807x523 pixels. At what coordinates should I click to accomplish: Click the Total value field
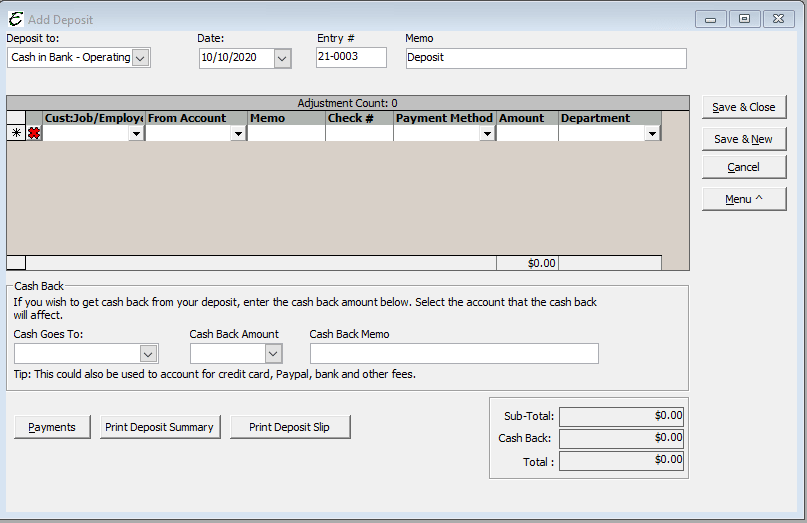tap(622, 461)
